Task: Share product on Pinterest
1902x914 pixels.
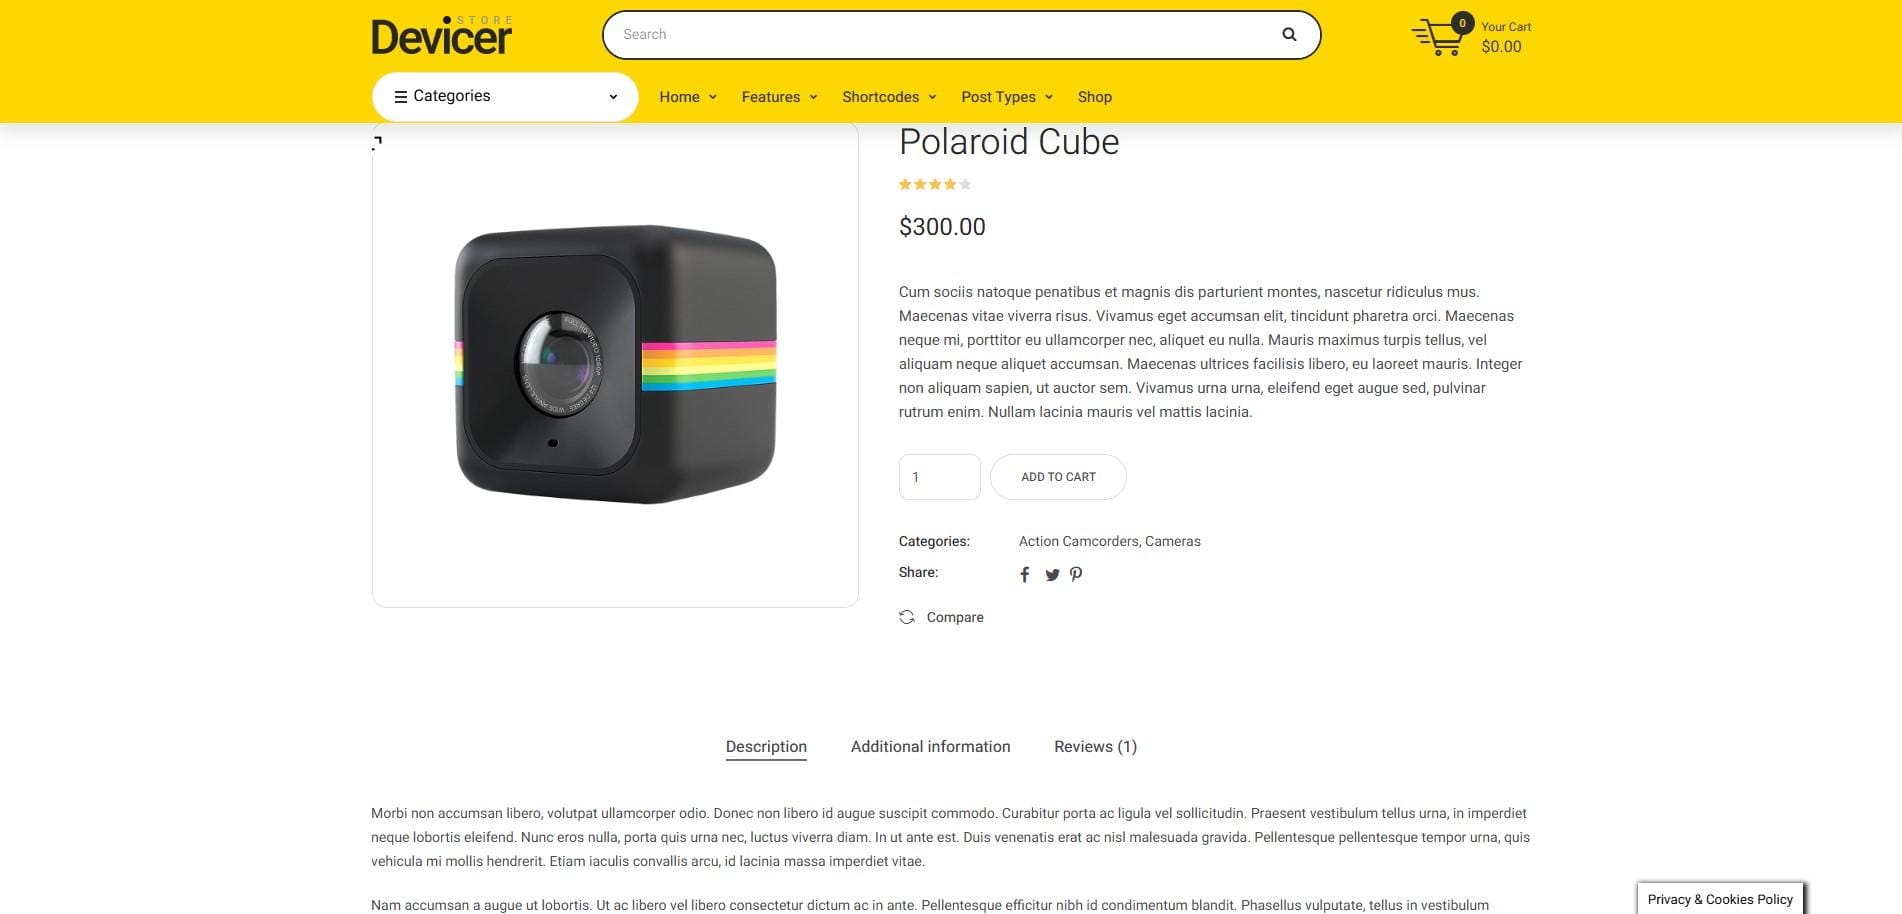Action: pos(1076,574)
